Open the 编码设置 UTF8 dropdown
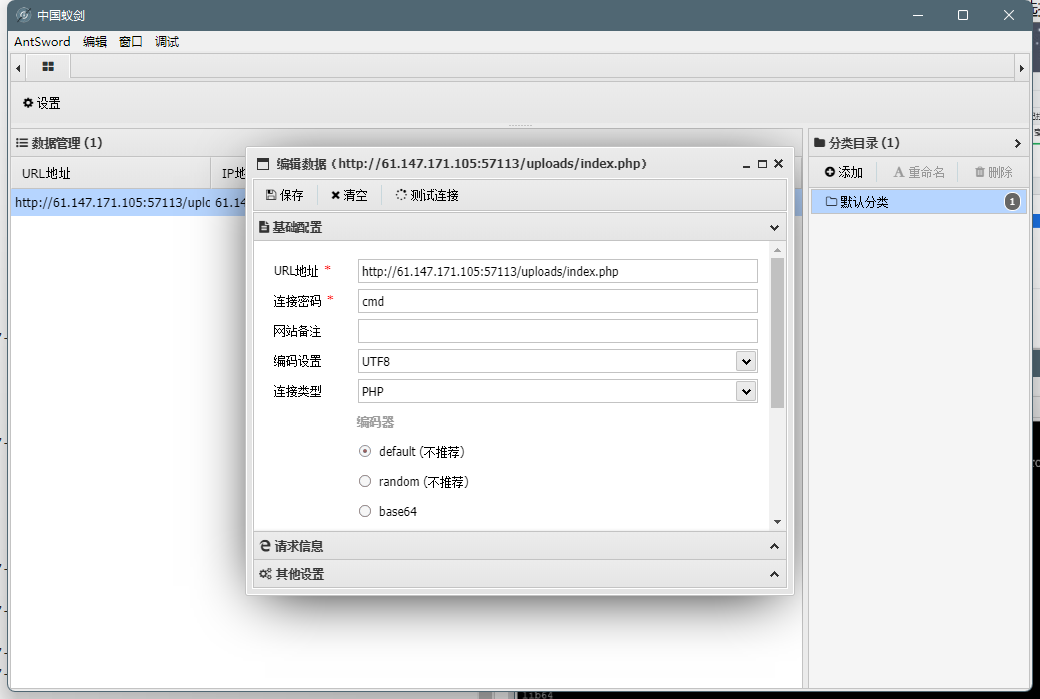The height and width of the screenshot is (699, 1040). pos(746,361)
